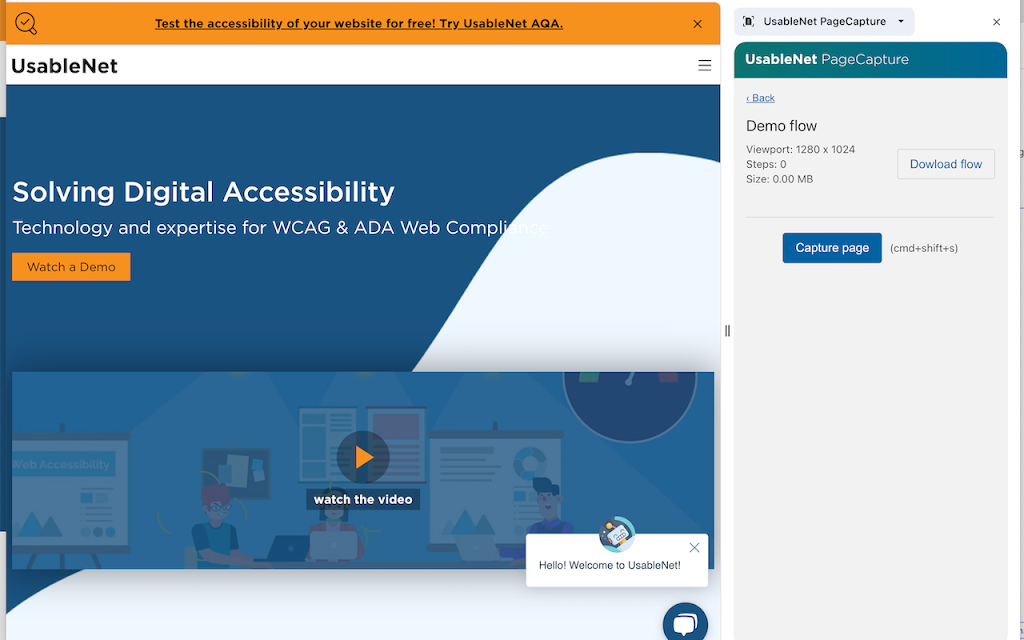Click the Size: 0.00 MB text
Viewport: 1024px width, 640px height.
pos(779,179)
